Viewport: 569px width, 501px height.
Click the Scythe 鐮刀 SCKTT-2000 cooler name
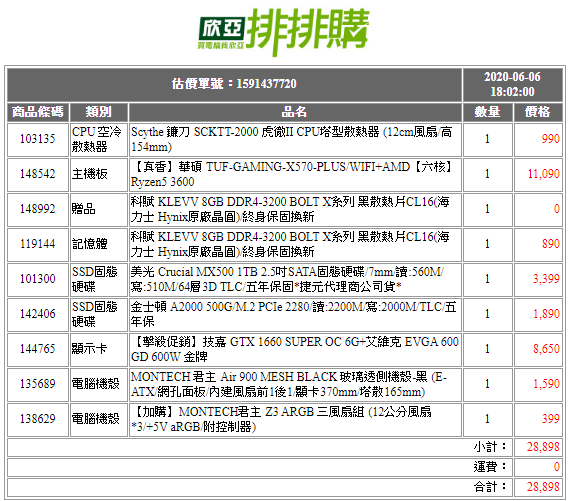292,139
